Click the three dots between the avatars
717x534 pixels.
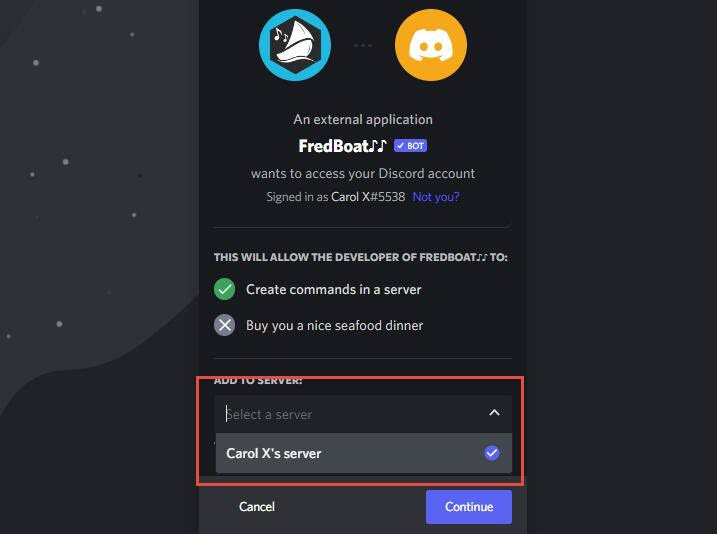[x=363, y=44]
